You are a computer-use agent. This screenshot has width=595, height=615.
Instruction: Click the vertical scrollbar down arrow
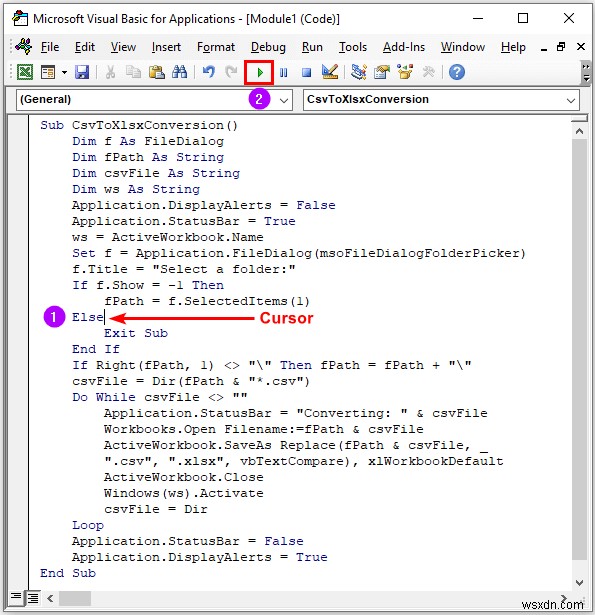[x=579, y=583]
